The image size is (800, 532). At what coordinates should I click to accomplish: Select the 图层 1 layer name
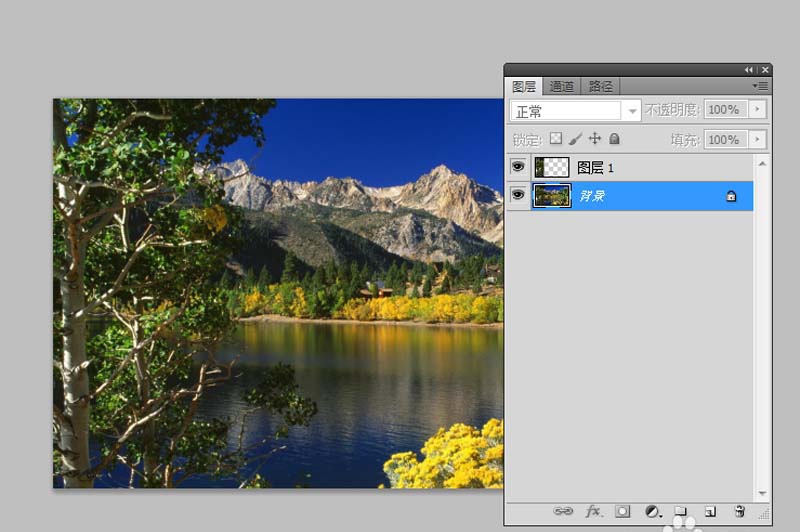[595, 167]
